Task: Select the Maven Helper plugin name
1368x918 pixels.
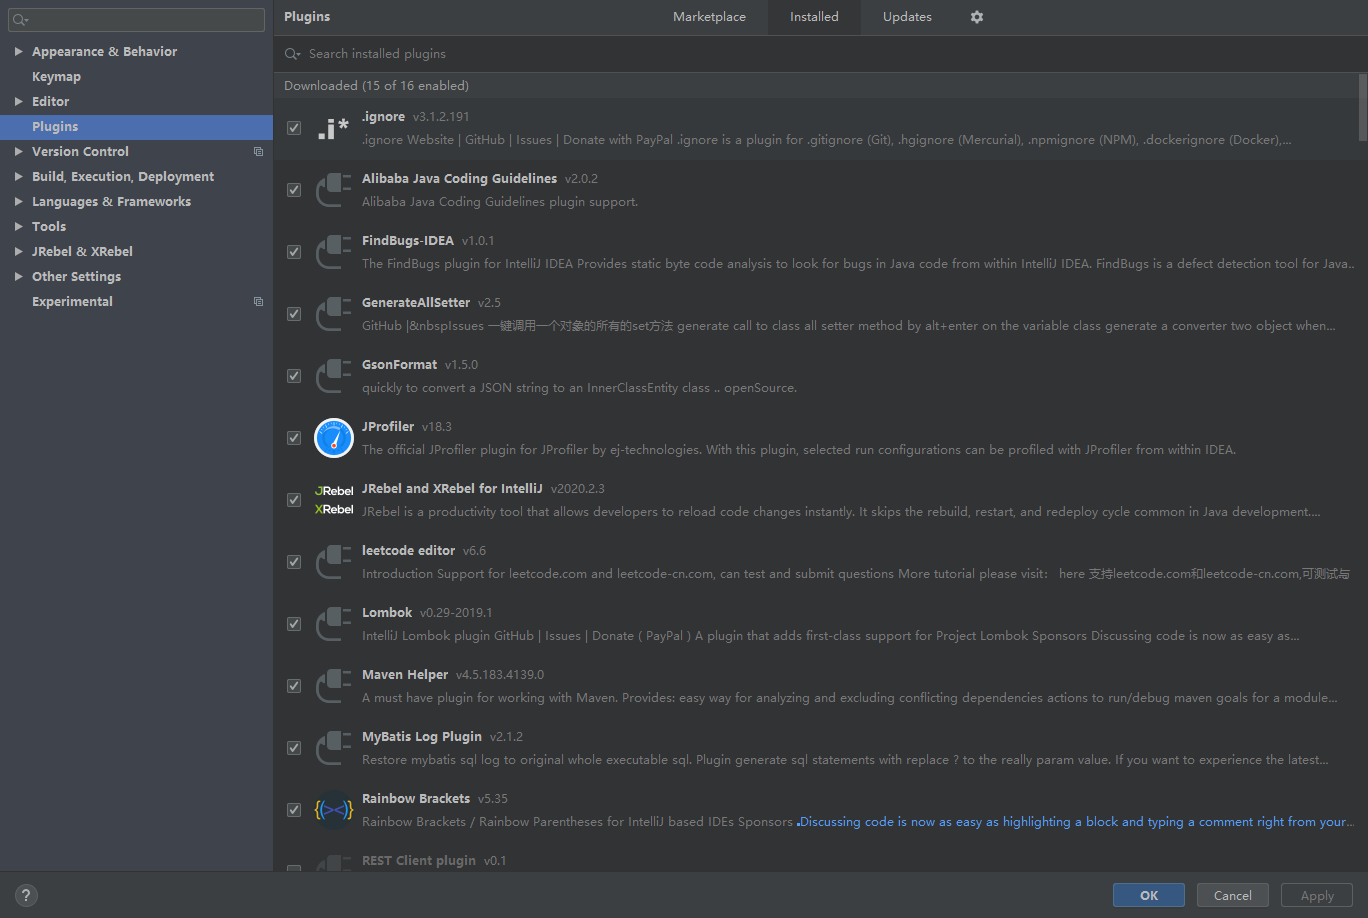Action: (x=405, y=675)
